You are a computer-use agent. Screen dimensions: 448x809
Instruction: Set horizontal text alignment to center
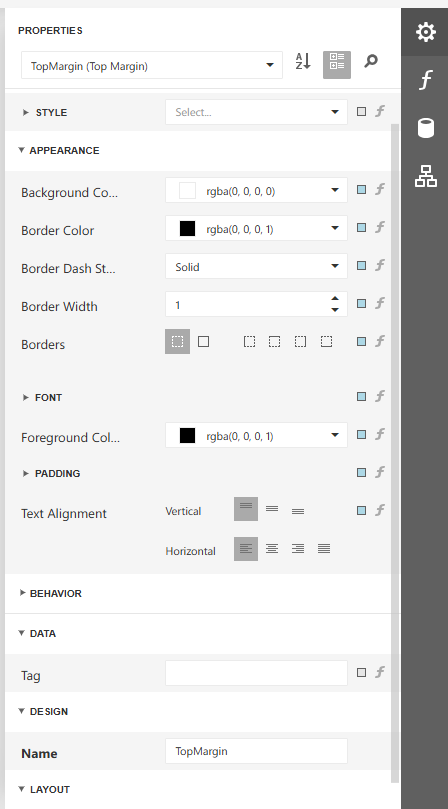tap(272, 548)
